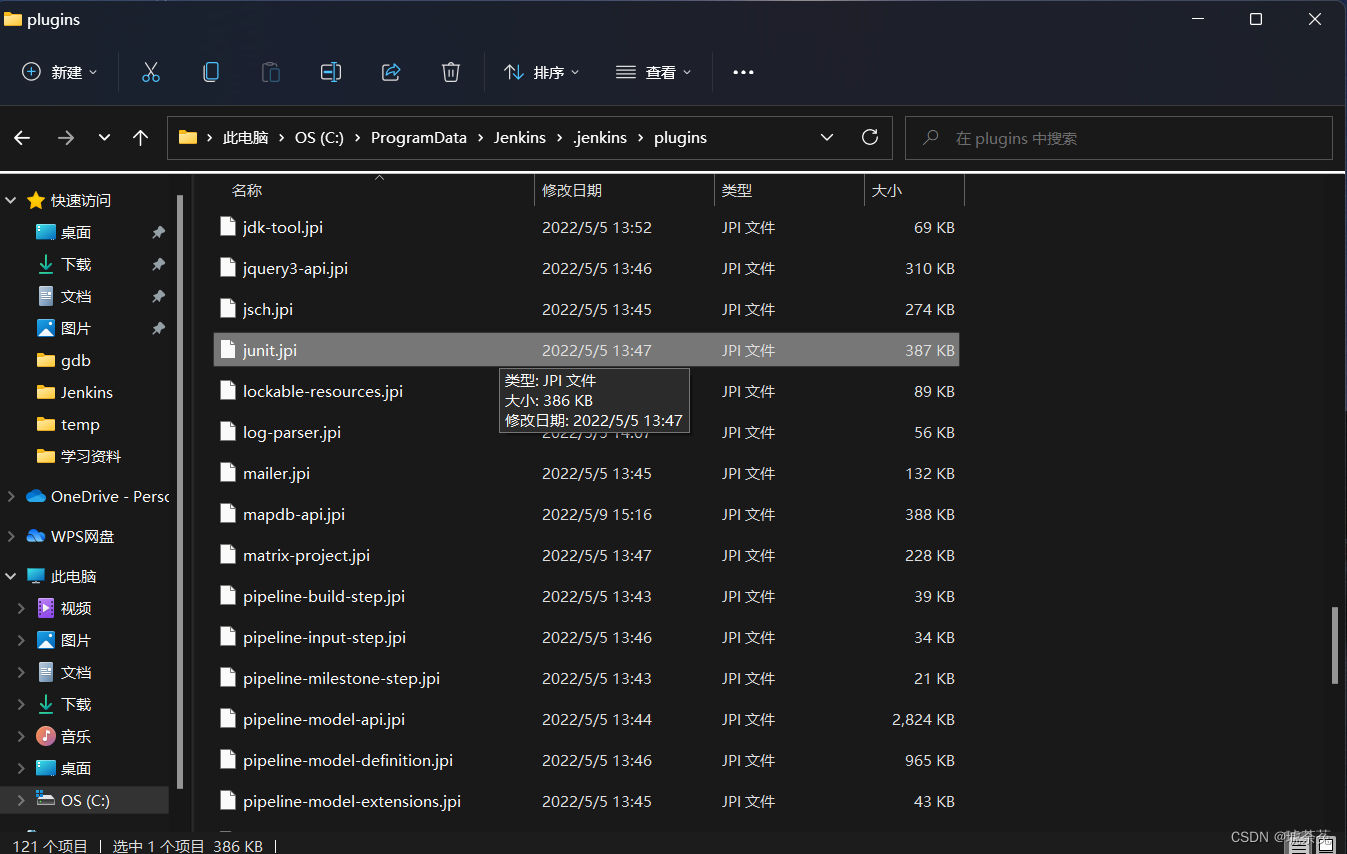Click the navigation pane scrollbar
This screenshot has width=1347, height=854.
pos(180,490)
